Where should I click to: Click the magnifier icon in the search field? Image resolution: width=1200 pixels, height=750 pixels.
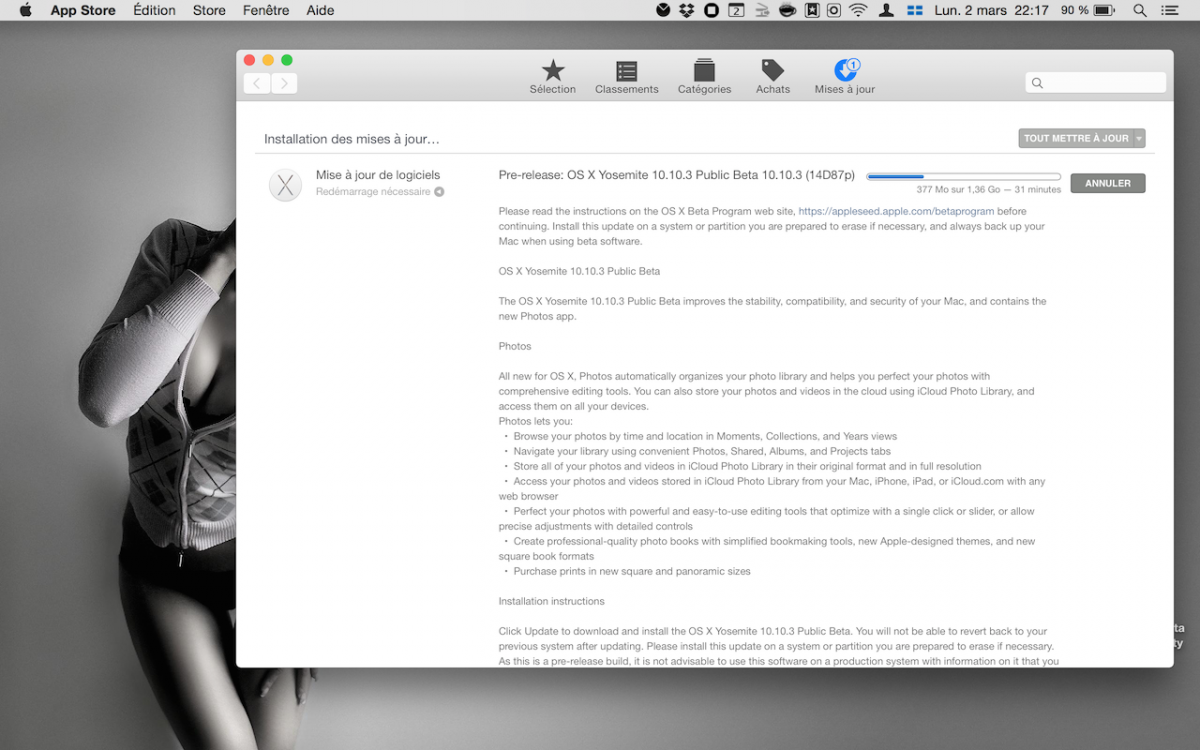[1037, 83]
